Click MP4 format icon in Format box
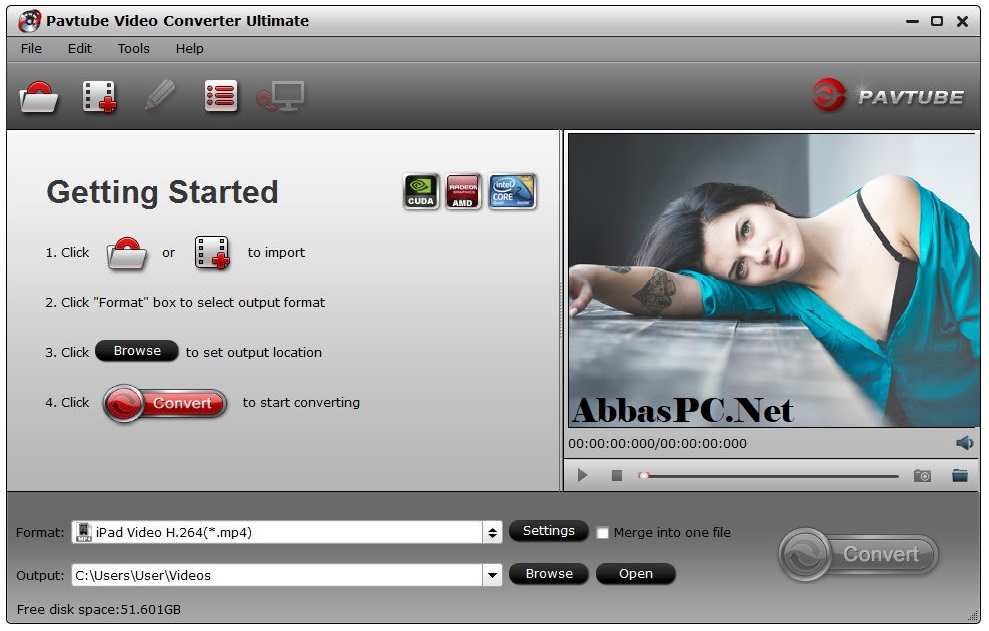 tap(83, 532)
